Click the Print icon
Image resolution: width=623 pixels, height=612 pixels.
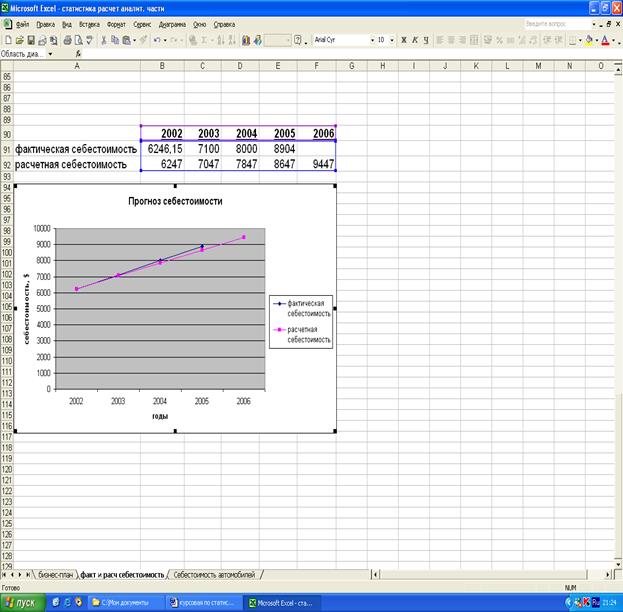pos(67,40)
